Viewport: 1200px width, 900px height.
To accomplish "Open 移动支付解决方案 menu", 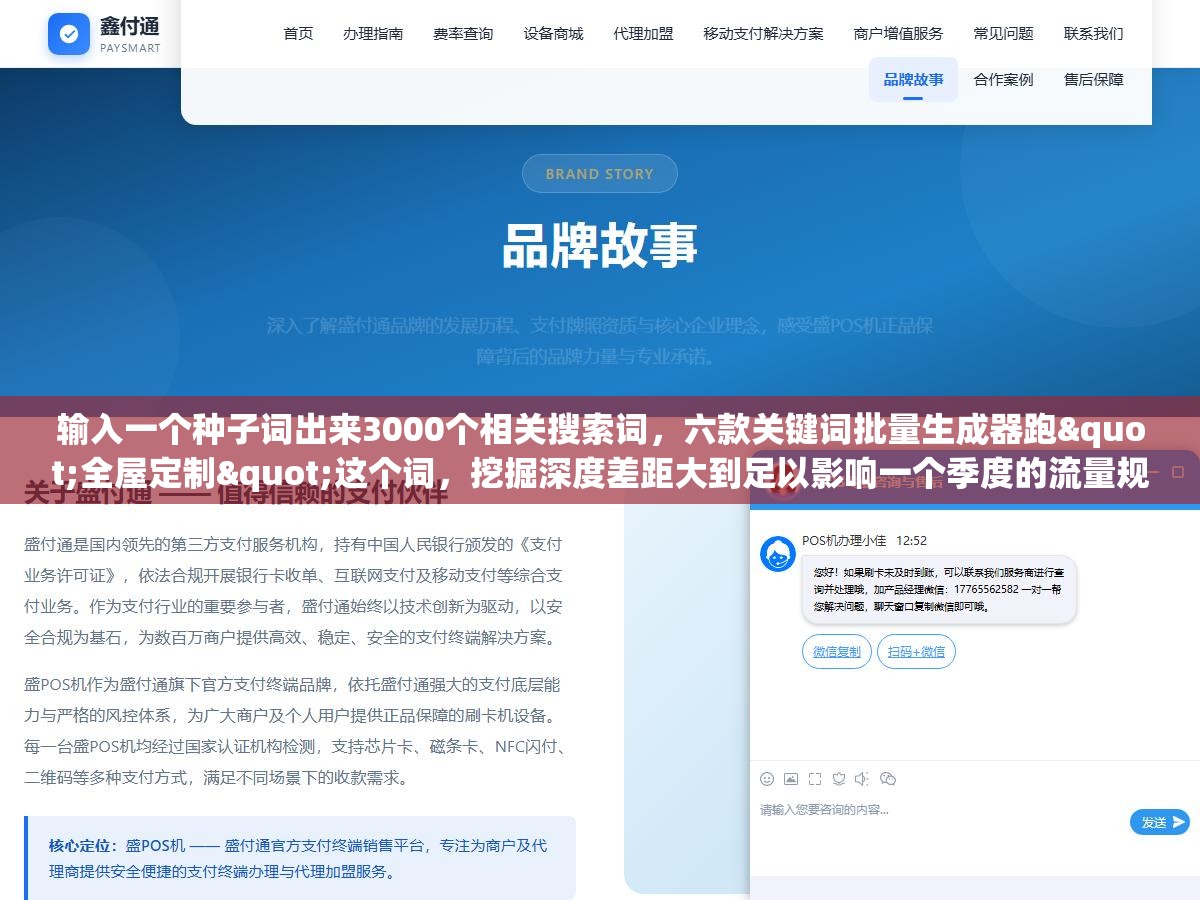I will [x=763, y=33].
